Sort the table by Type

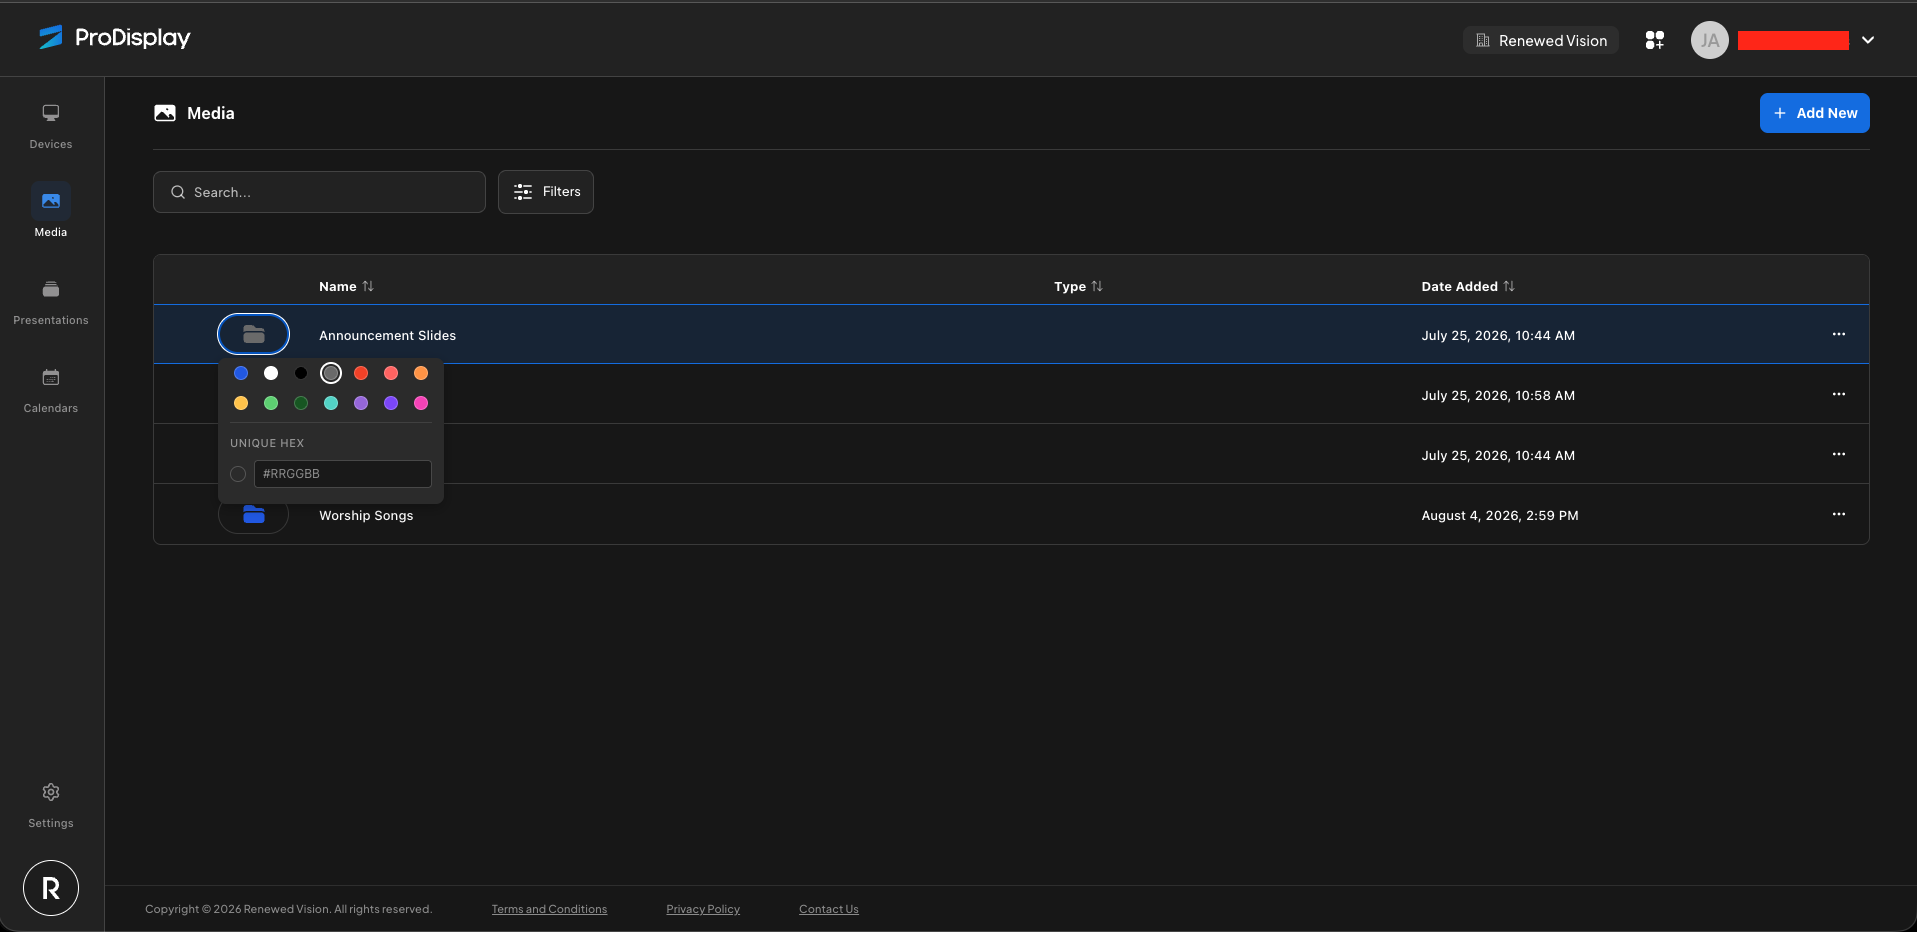pyautogui.click(x=1078, y=286)
